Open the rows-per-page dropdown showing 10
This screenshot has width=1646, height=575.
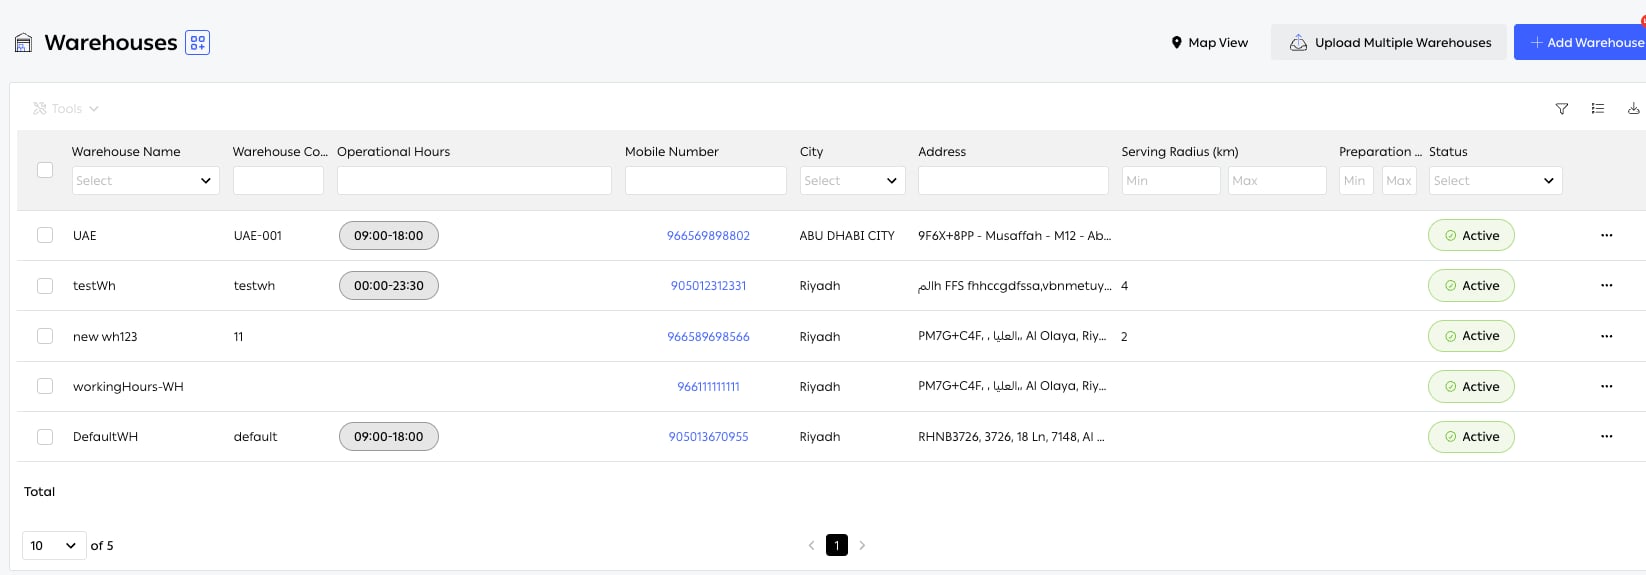point(54,545)
